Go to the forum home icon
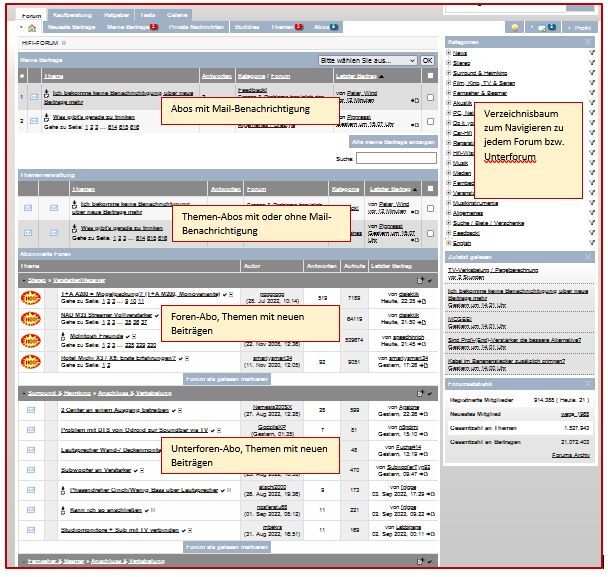 tap(32, 28)
